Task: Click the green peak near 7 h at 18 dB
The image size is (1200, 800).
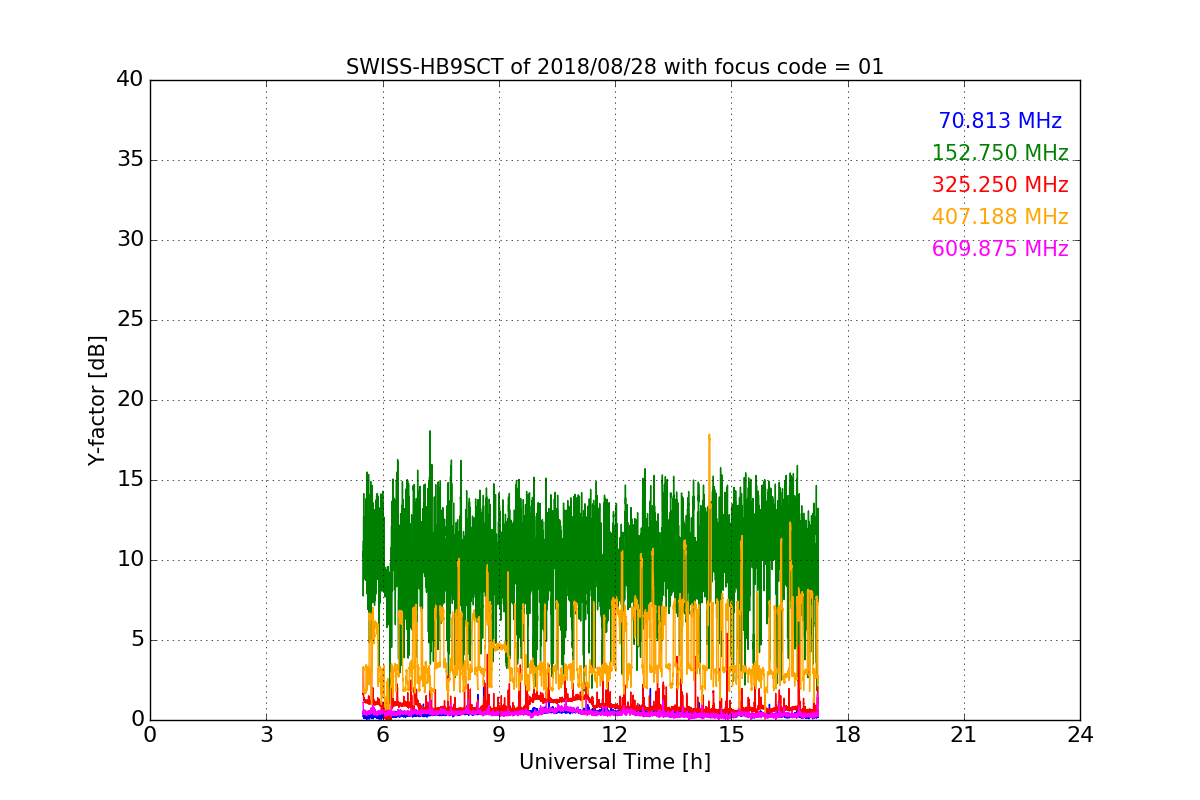Action: [430, 445]
